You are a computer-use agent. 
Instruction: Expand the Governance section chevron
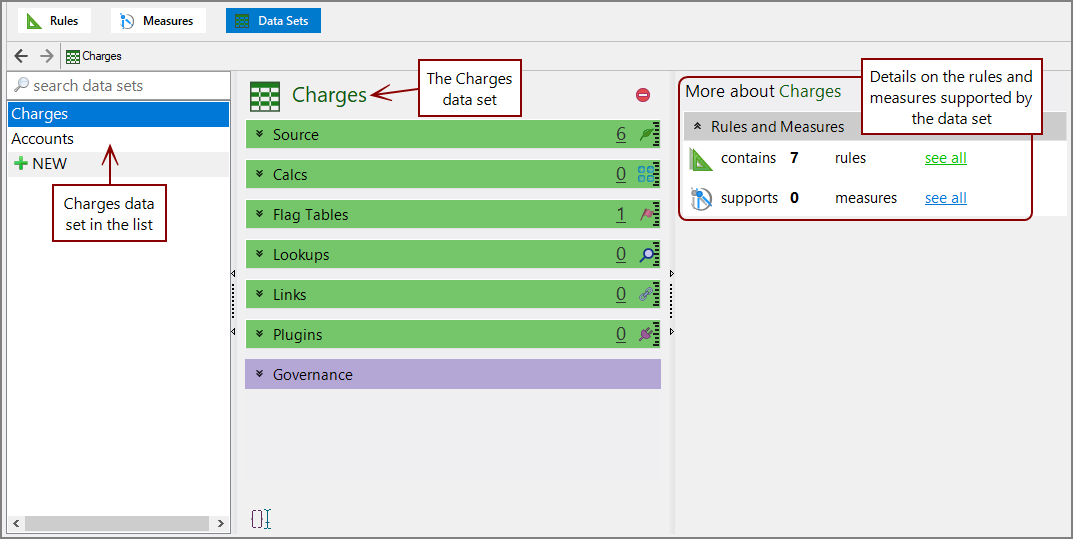[259, 375]
